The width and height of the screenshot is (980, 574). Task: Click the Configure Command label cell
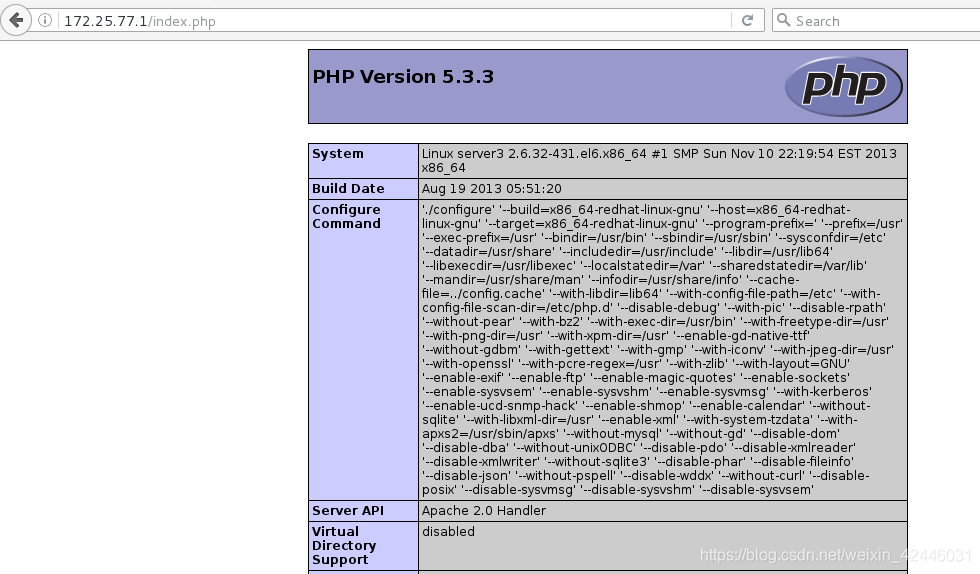coord(363,350)
